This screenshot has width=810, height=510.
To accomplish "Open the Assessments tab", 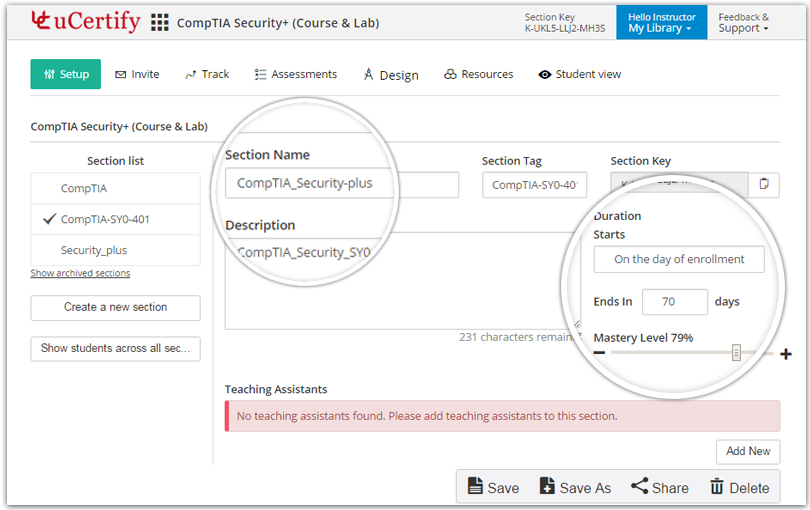I will click(295, 74).
